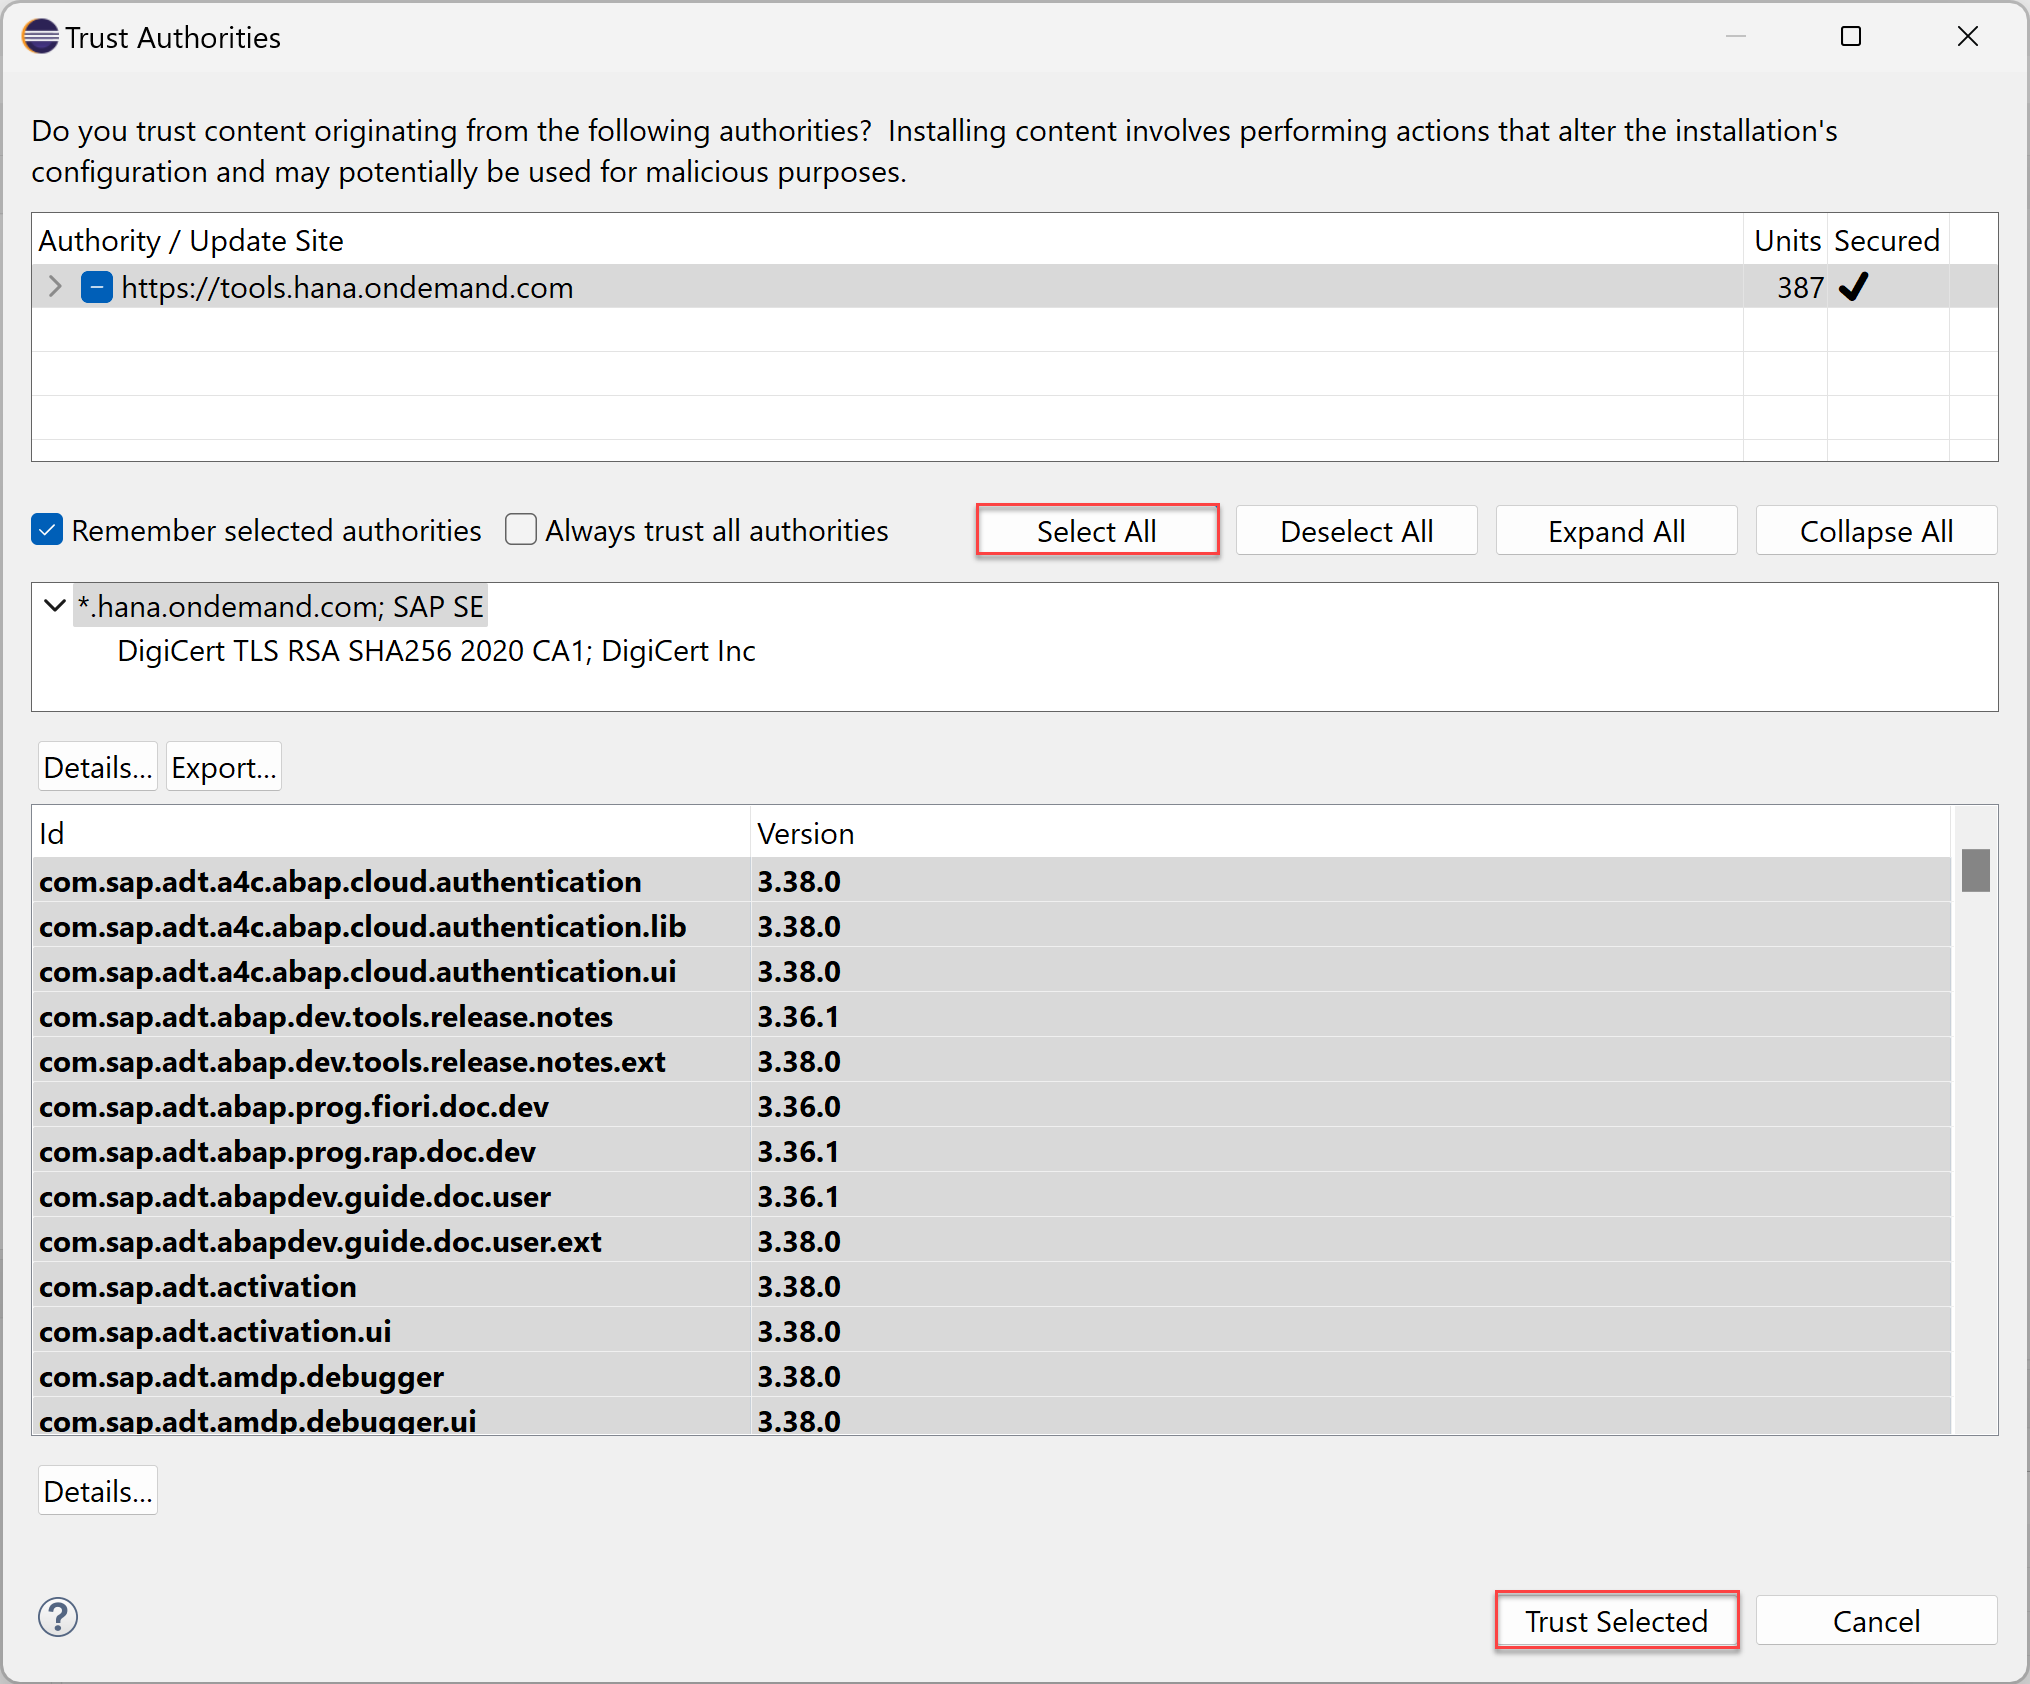Uncheck Remember selected authorities
This screenshot has width=2030, height=1684.
coord(47,530)
